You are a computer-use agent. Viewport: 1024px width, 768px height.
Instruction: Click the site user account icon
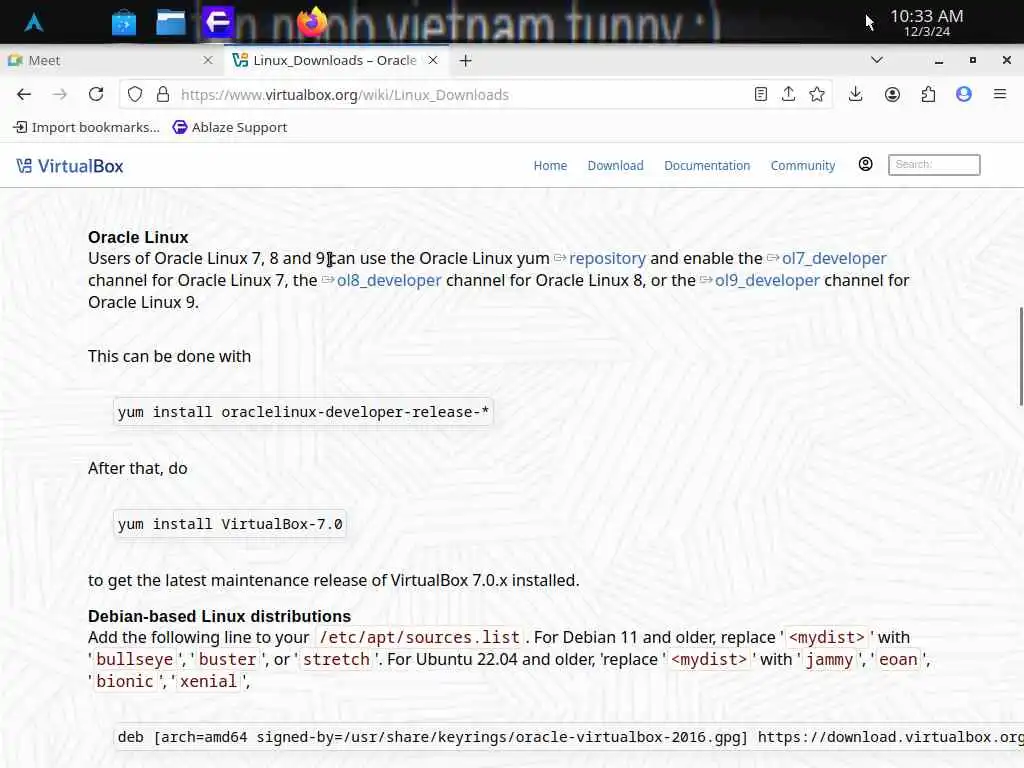[x=865, y=165]
